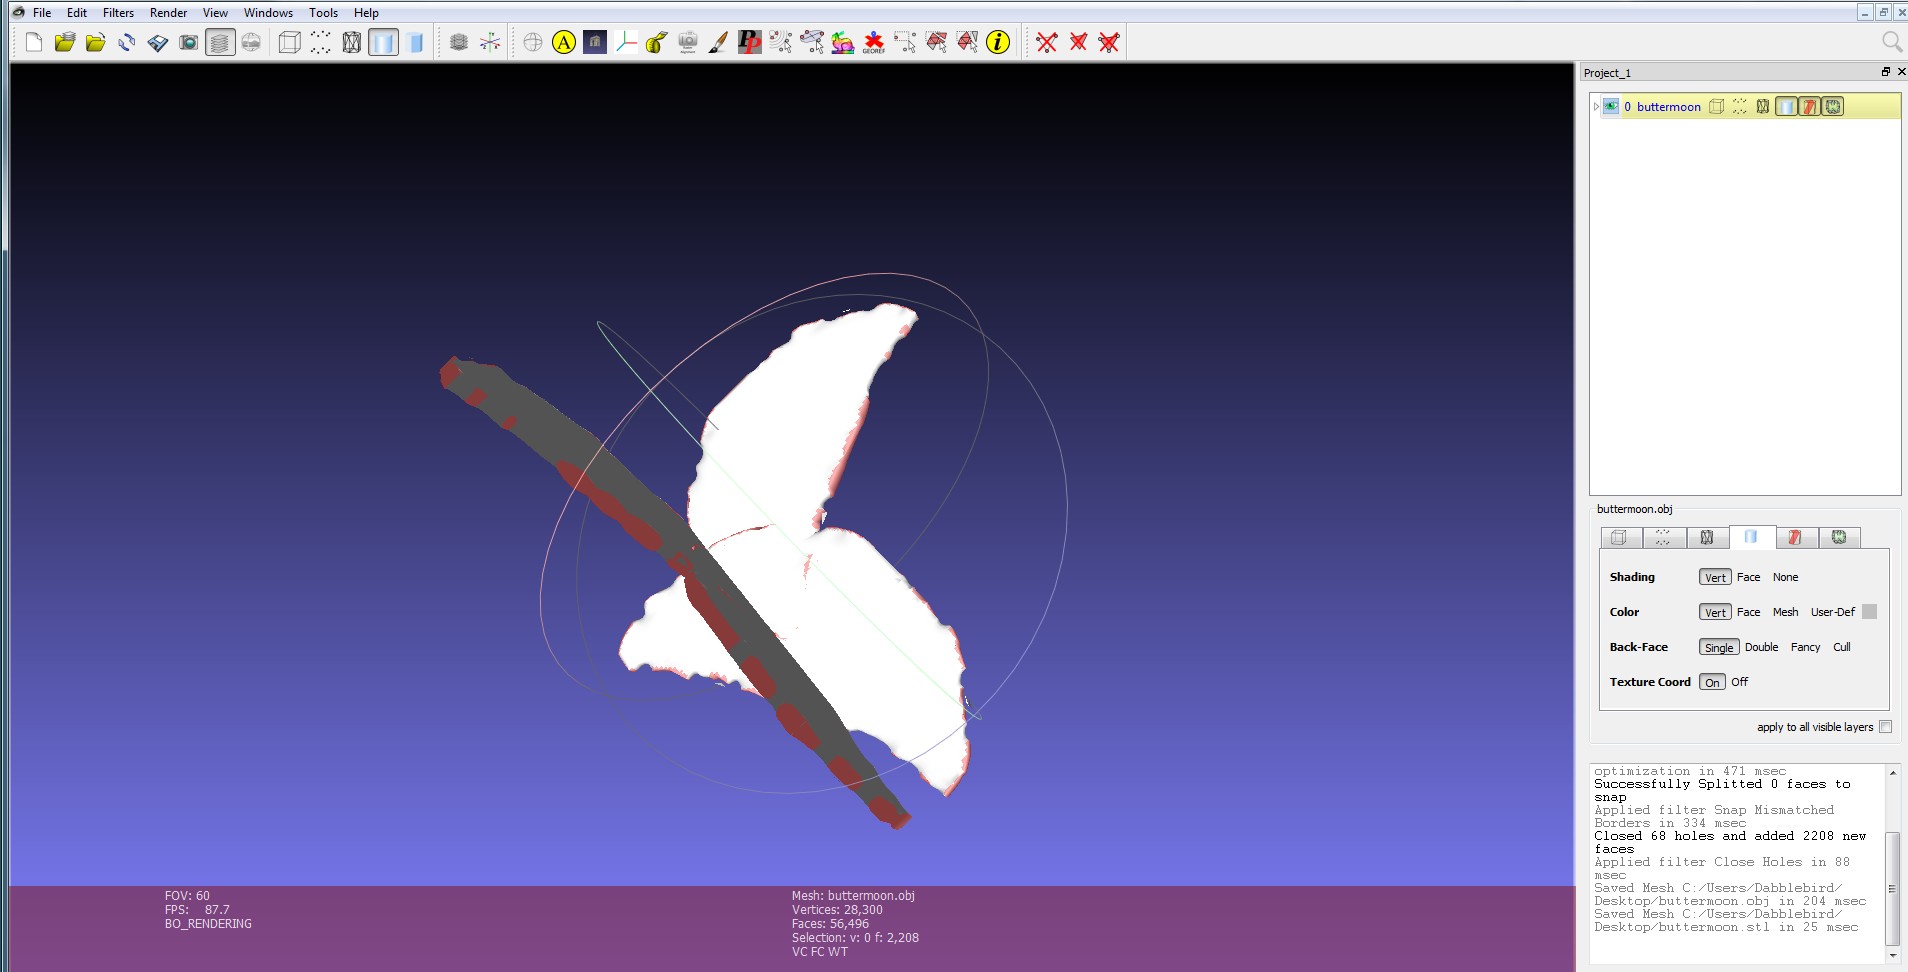The image size is (1908, 972).
Task: Expand the buttermoon layer tree arrow
Action: pos(1596,107)
